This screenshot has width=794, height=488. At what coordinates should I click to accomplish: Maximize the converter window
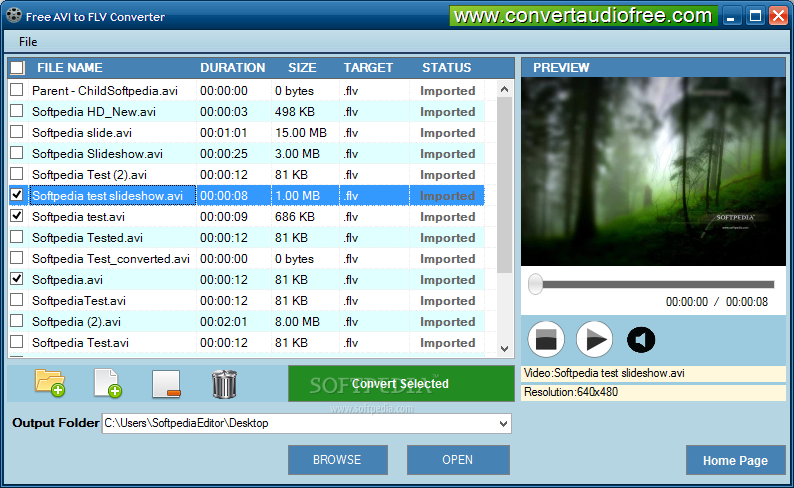click(755, 16)
